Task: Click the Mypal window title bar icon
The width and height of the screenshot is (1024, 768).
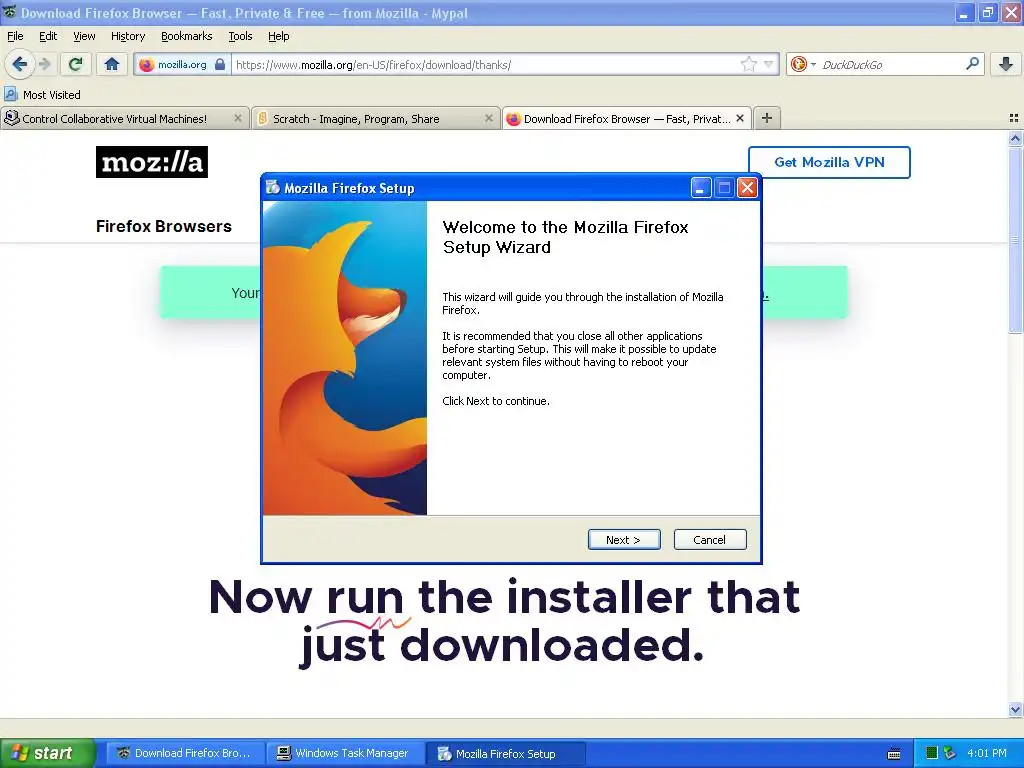Action: click(9, 12)
